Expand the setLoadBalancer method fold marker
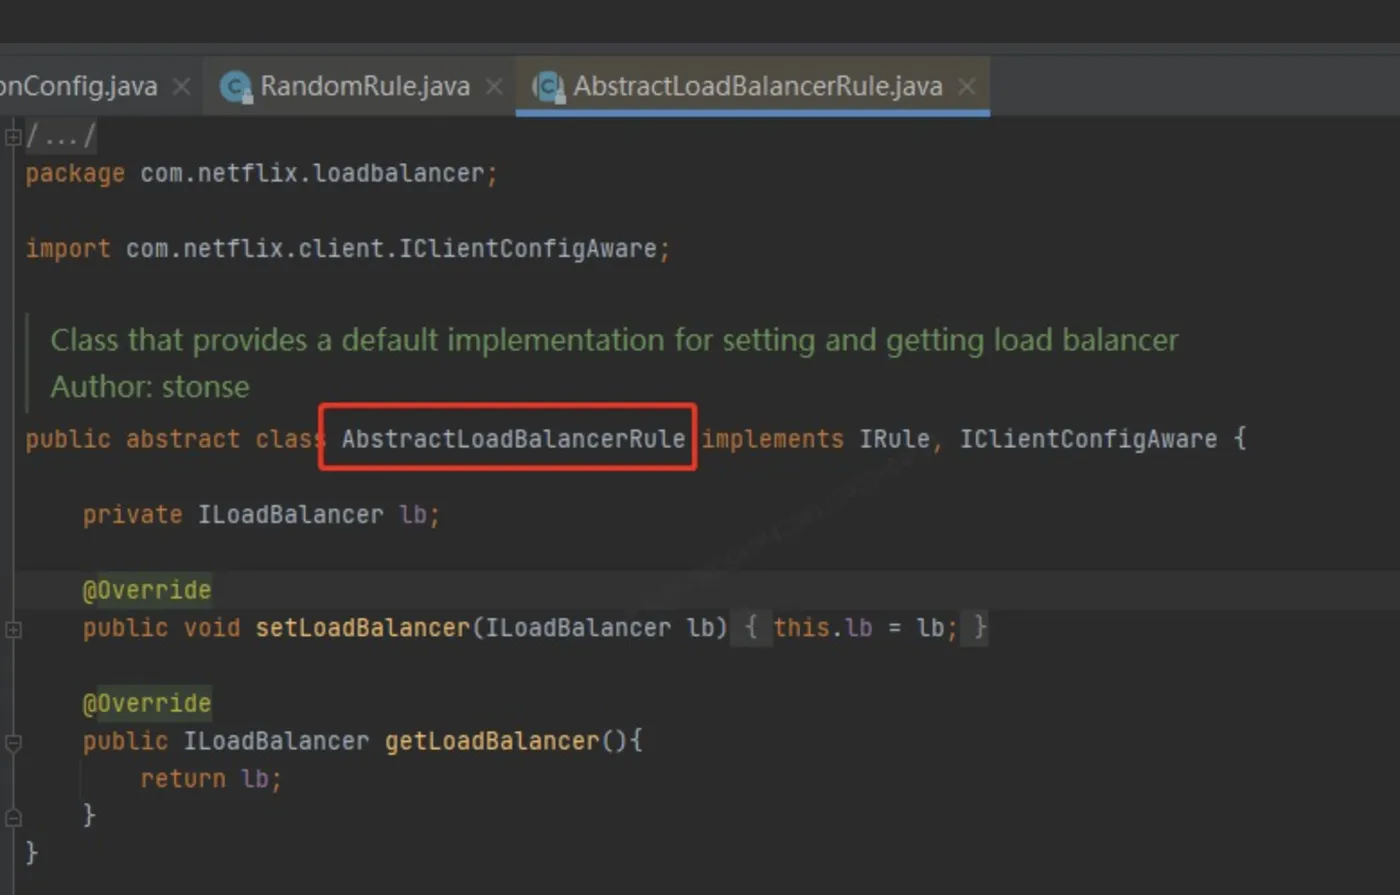 13,629
